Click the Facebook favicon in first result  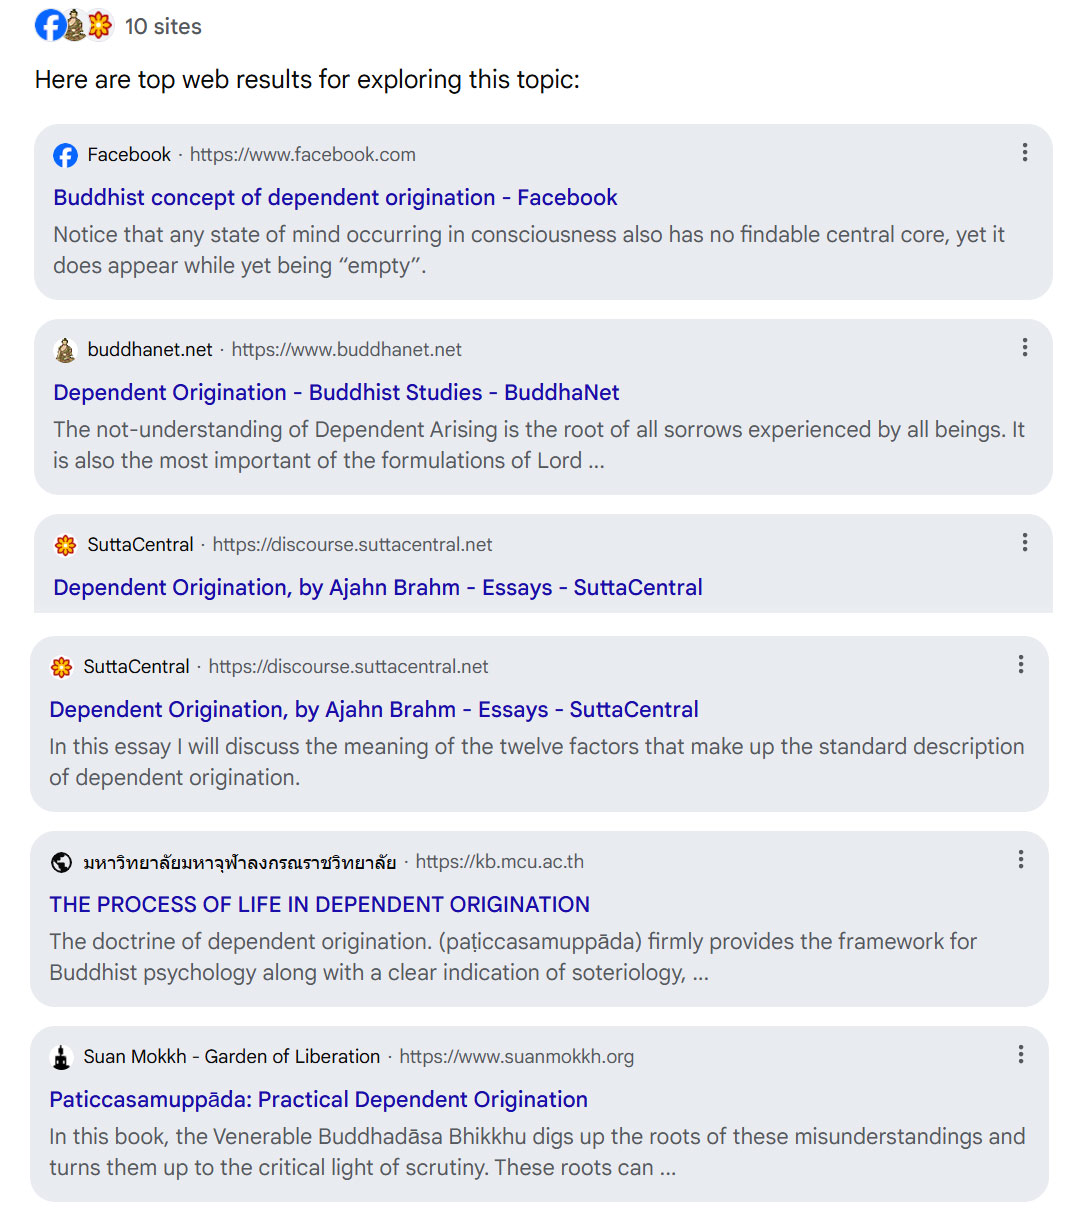tap(65, 155)
